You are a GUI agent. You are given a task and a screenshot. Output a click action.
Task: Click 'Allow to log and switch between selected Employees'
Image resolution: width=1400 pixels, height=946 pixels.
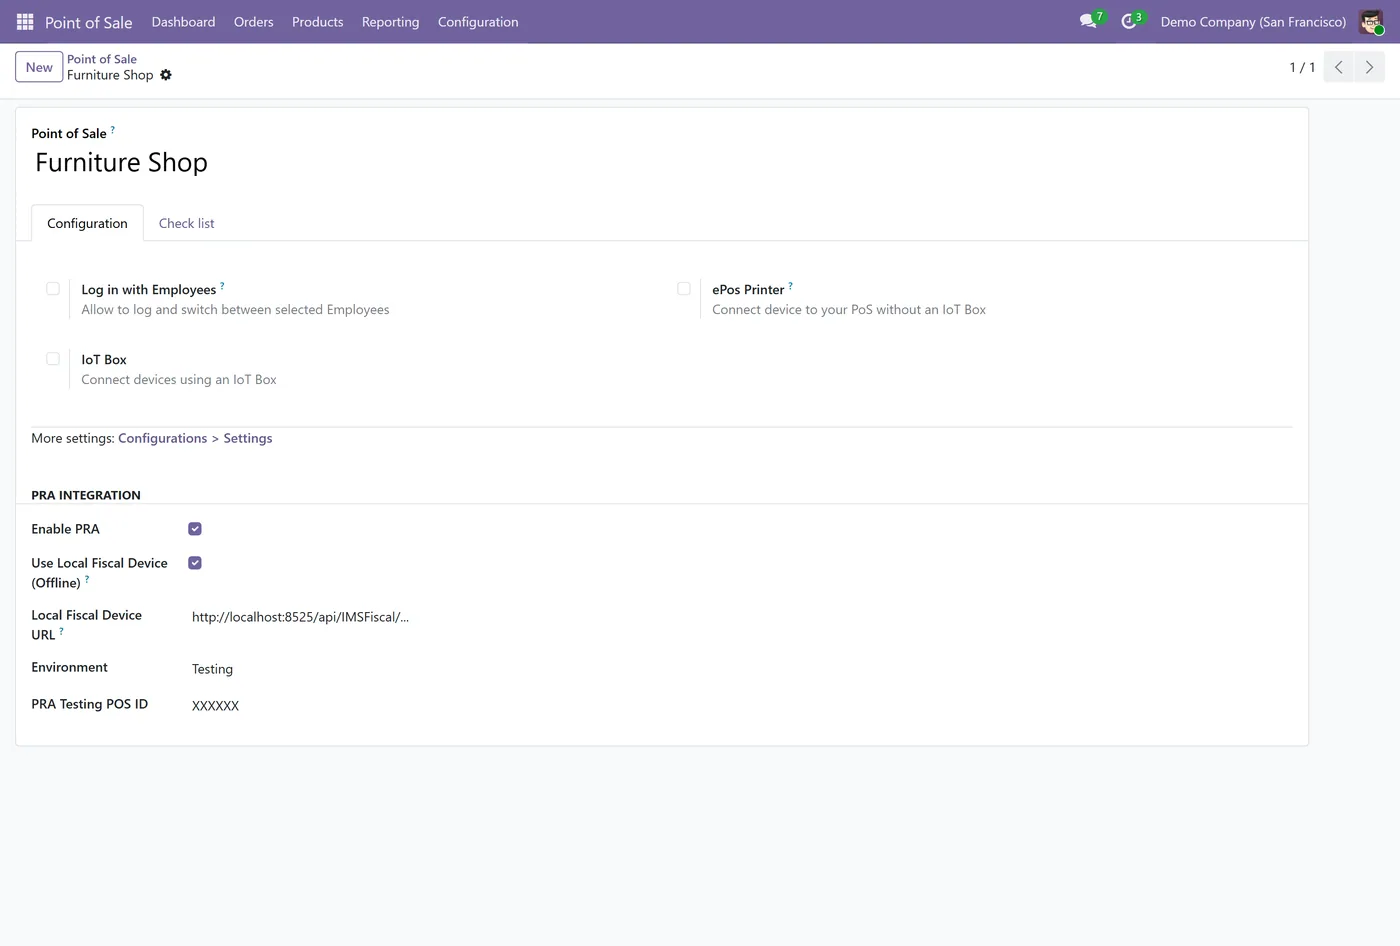pyautogui.click(x=235, y=310)
